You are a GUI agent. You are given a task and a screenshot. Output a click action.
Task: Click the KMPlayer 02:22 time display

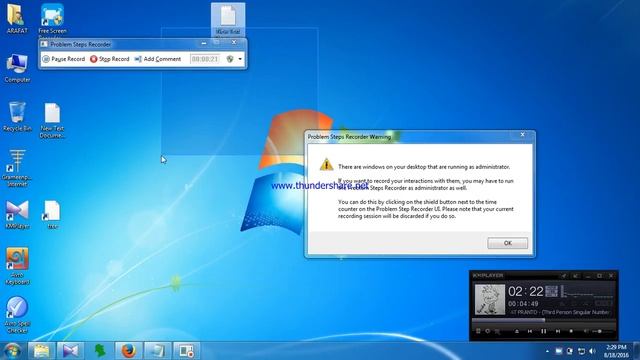point(525,291)
